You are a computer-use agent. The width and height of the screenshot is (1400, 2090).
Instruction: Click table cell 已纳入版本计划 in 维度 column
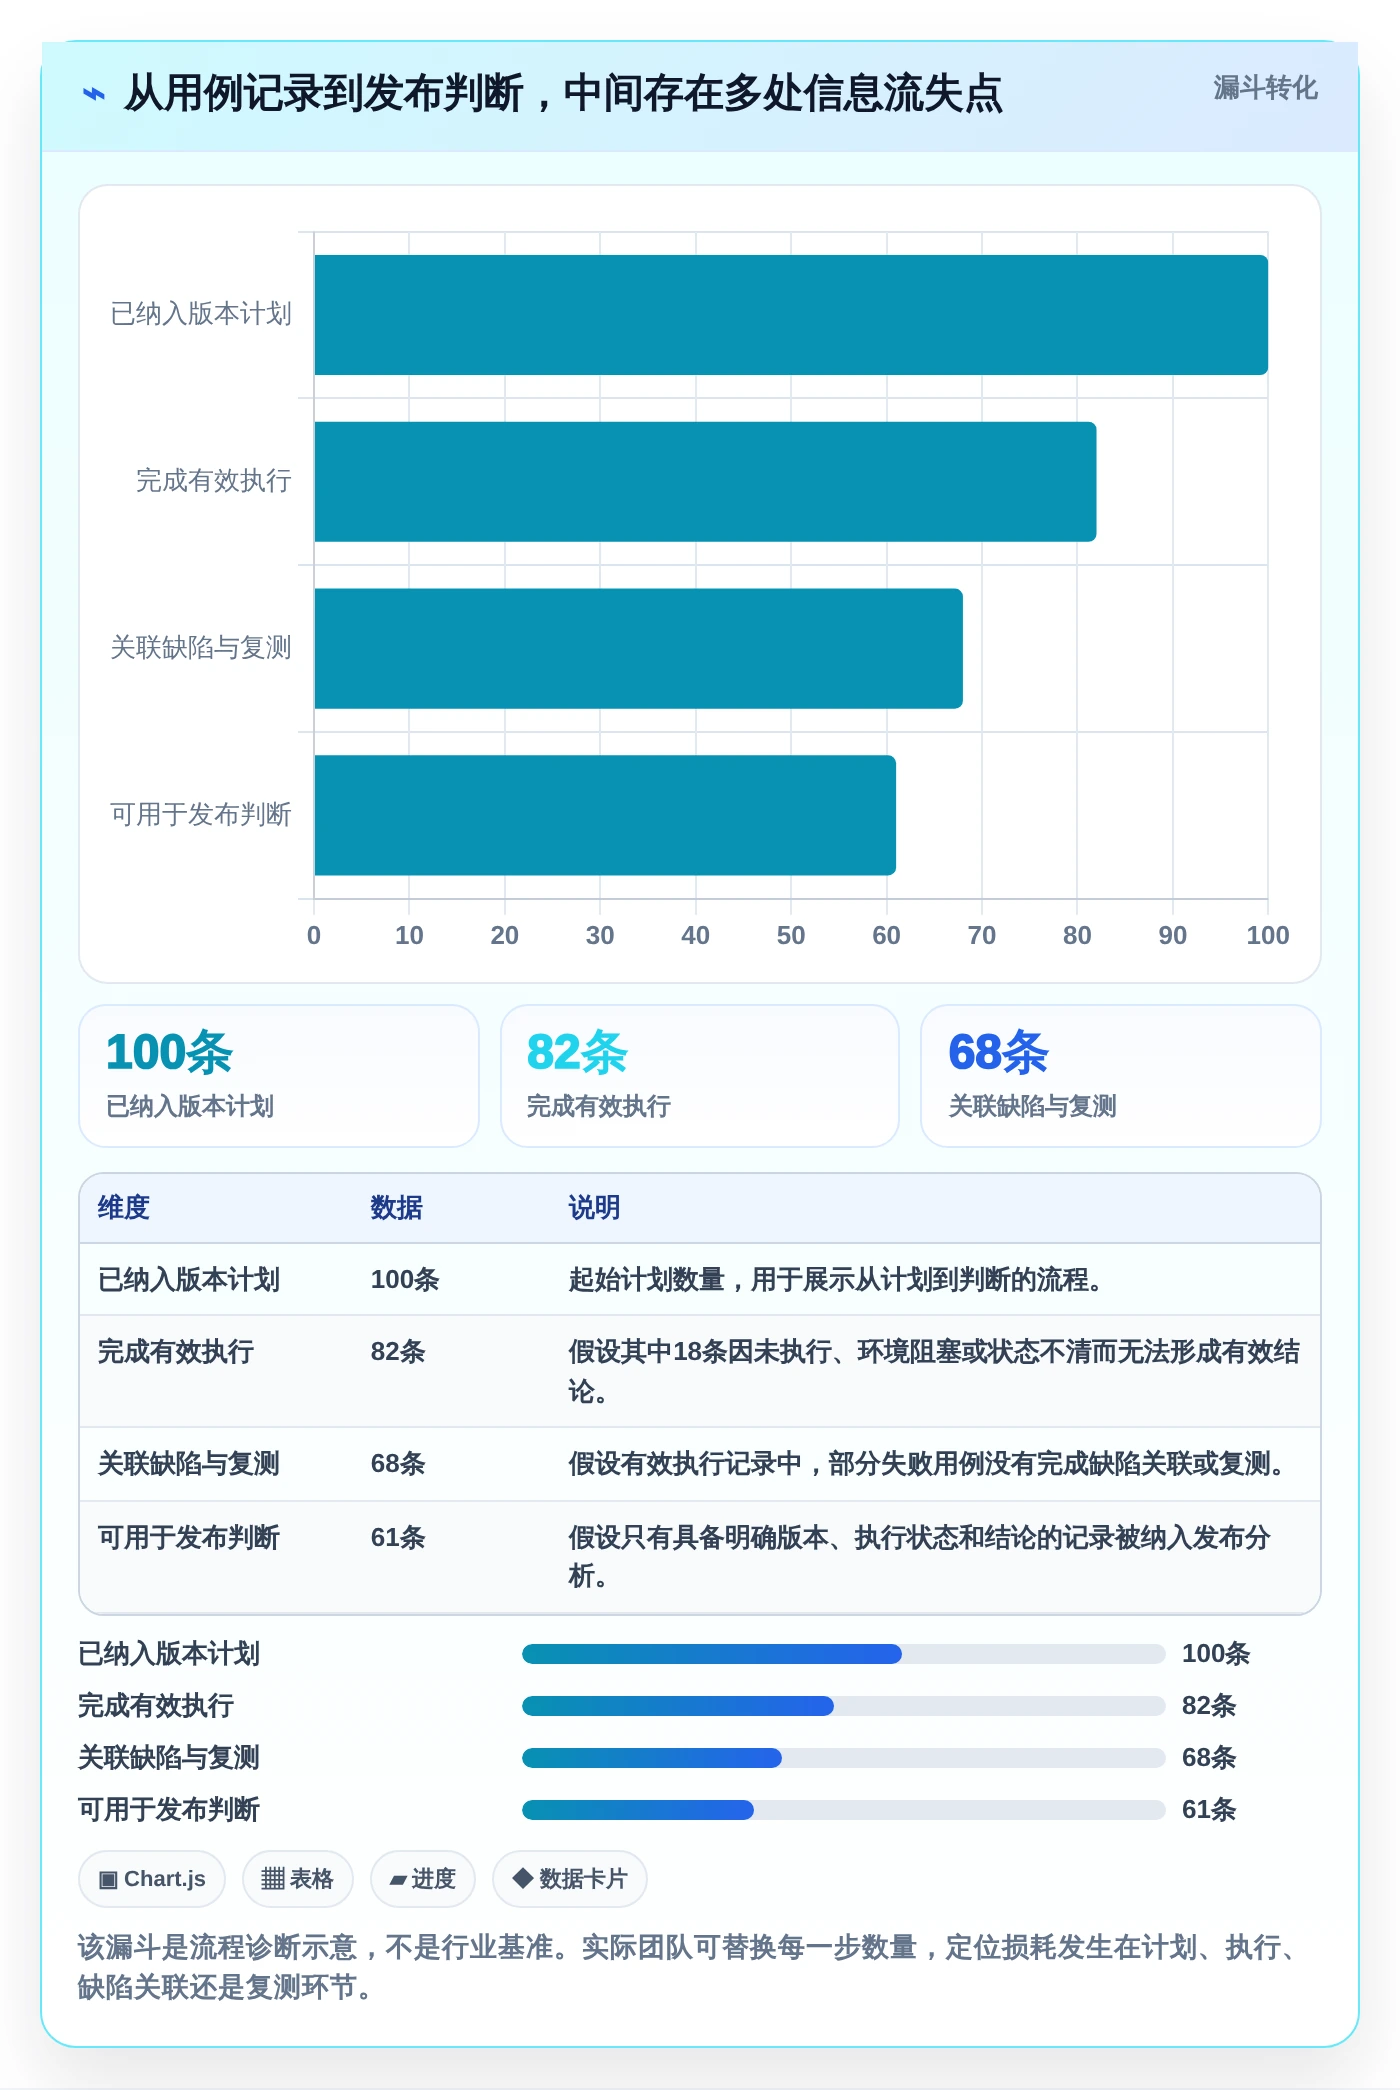point(188,1280)
